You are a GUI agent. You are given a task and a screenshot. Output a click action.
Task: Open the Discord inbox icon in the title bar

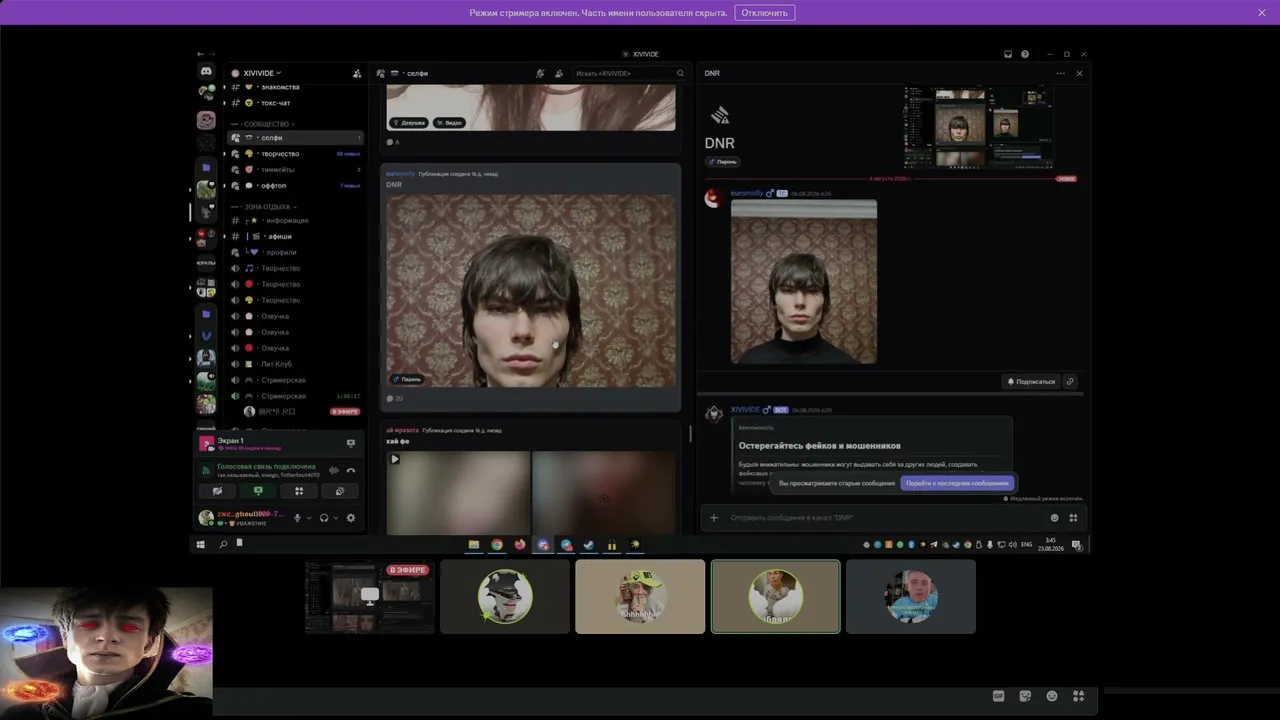(x=1008, y=54)
